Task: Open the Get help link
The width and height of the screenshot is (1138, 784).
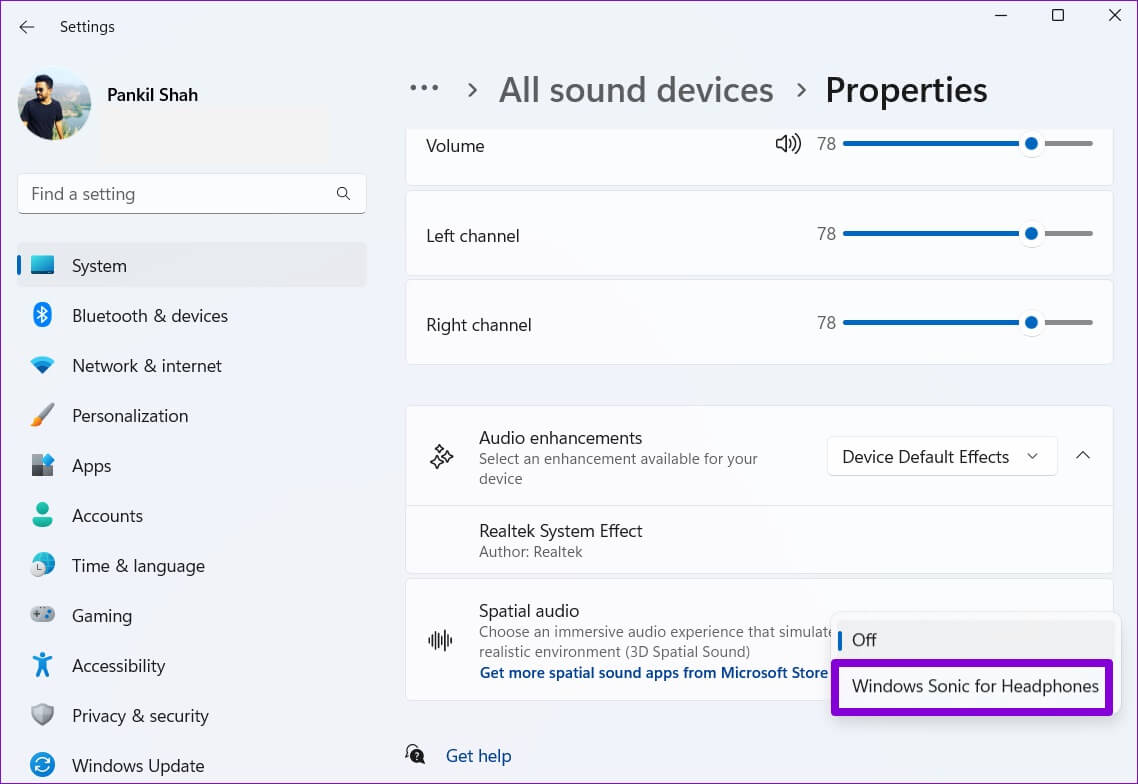Action: 478,756
